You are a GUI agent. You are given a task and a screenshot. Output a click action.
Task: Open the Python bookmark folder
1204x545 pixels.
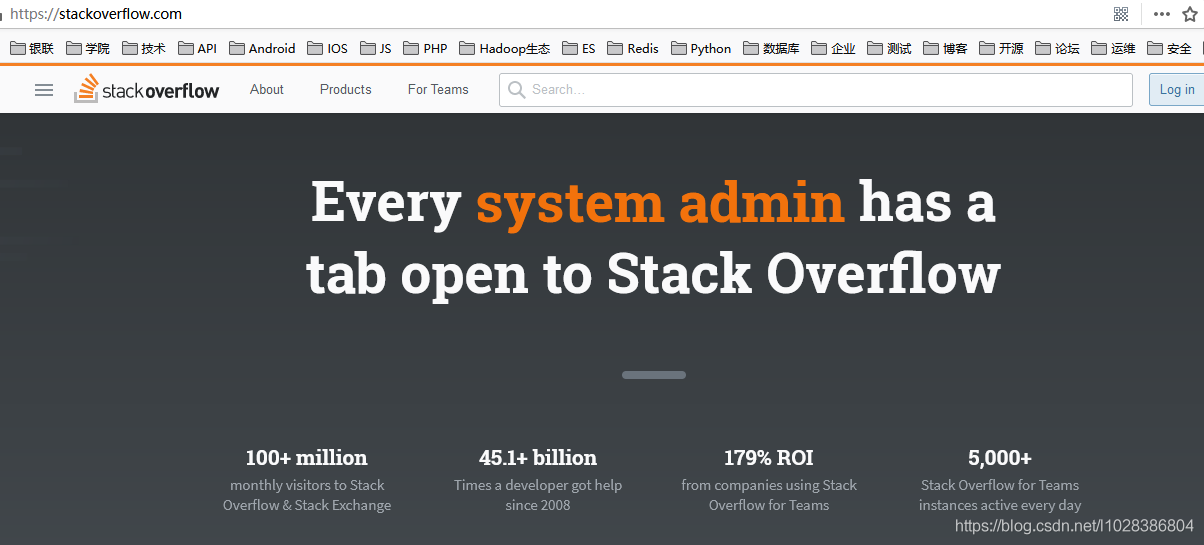tap(701, 48)
